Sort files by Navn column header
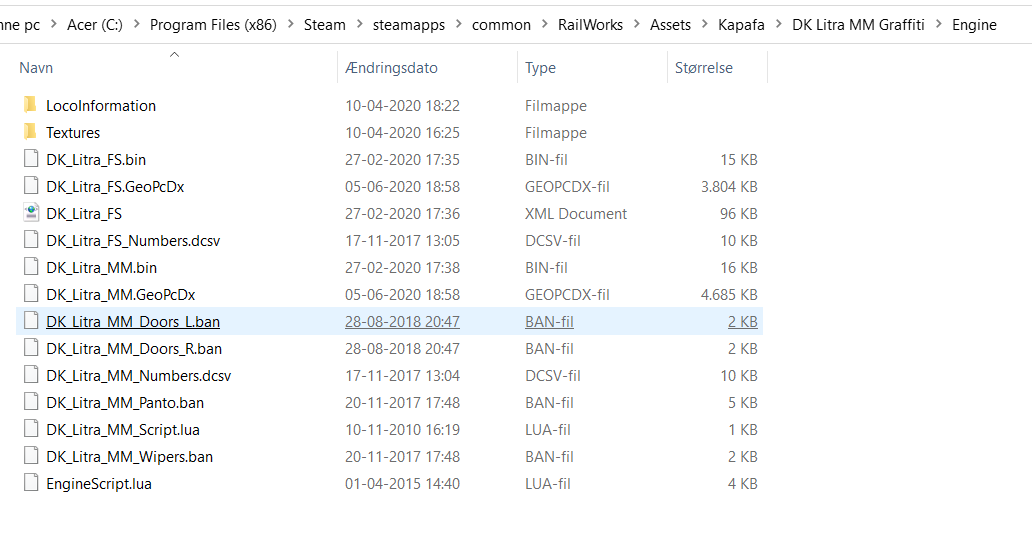This screenshot has height=545, width=1032. (37, 68)
